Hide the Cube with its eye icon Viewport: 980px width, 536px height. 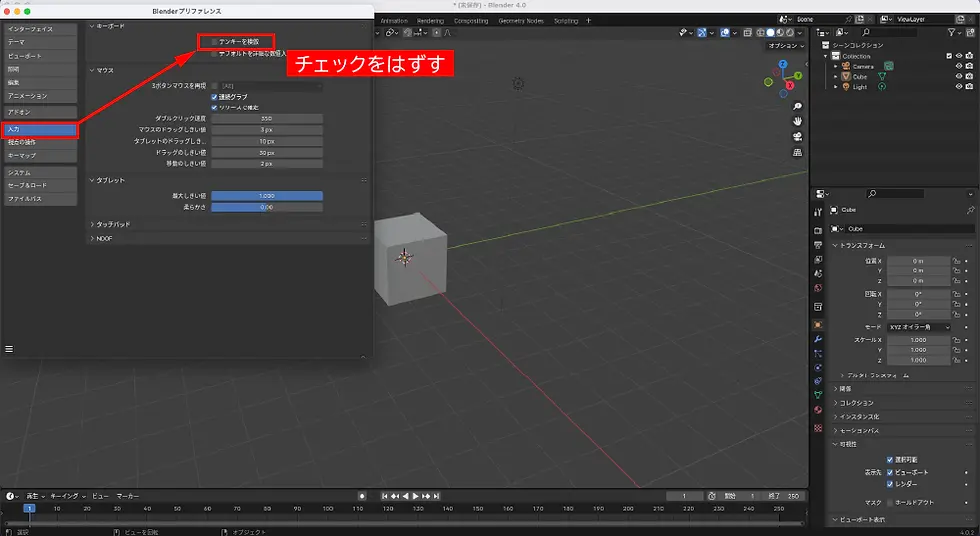959,76
